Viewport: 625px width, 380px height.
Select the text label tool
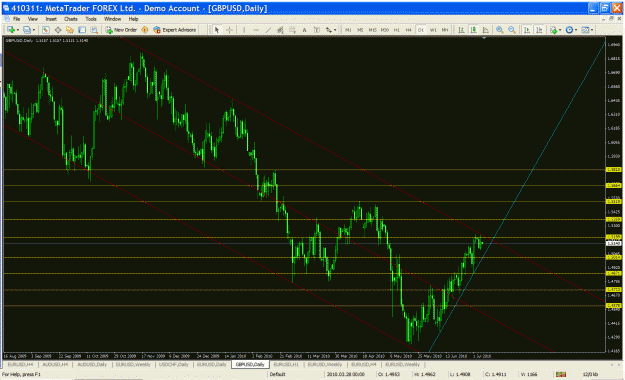click(316, 30)
